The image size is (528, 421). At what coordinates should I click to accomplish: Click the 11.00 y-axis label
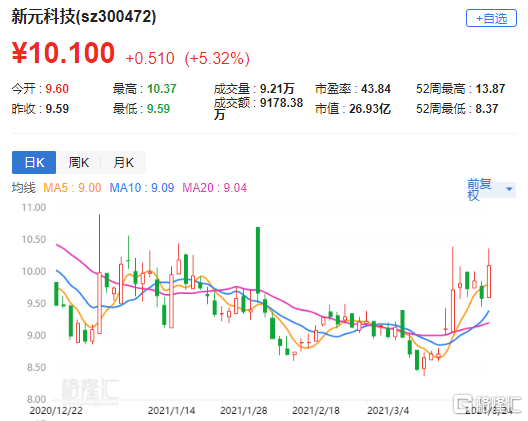[34, 207]
